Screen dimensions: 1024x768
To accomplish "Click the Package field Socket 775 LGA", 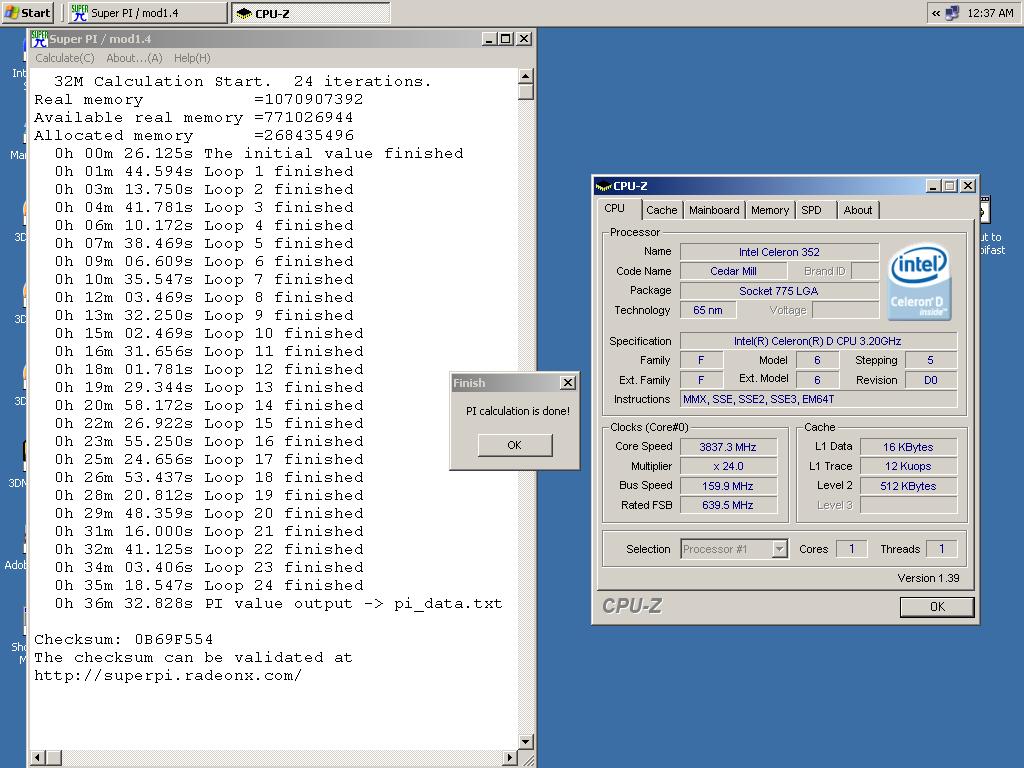I will (x=779, y=291).
